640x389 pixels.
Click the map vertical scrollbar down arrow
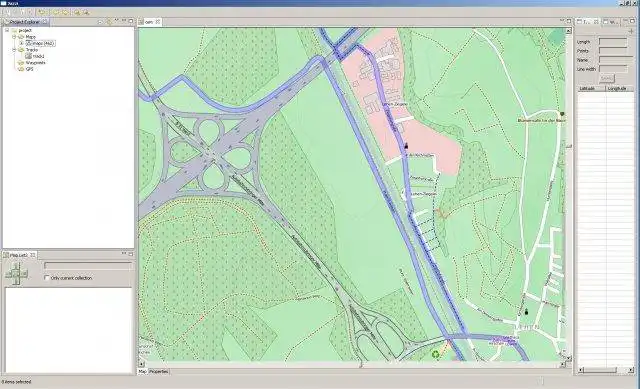pos(568,358)
